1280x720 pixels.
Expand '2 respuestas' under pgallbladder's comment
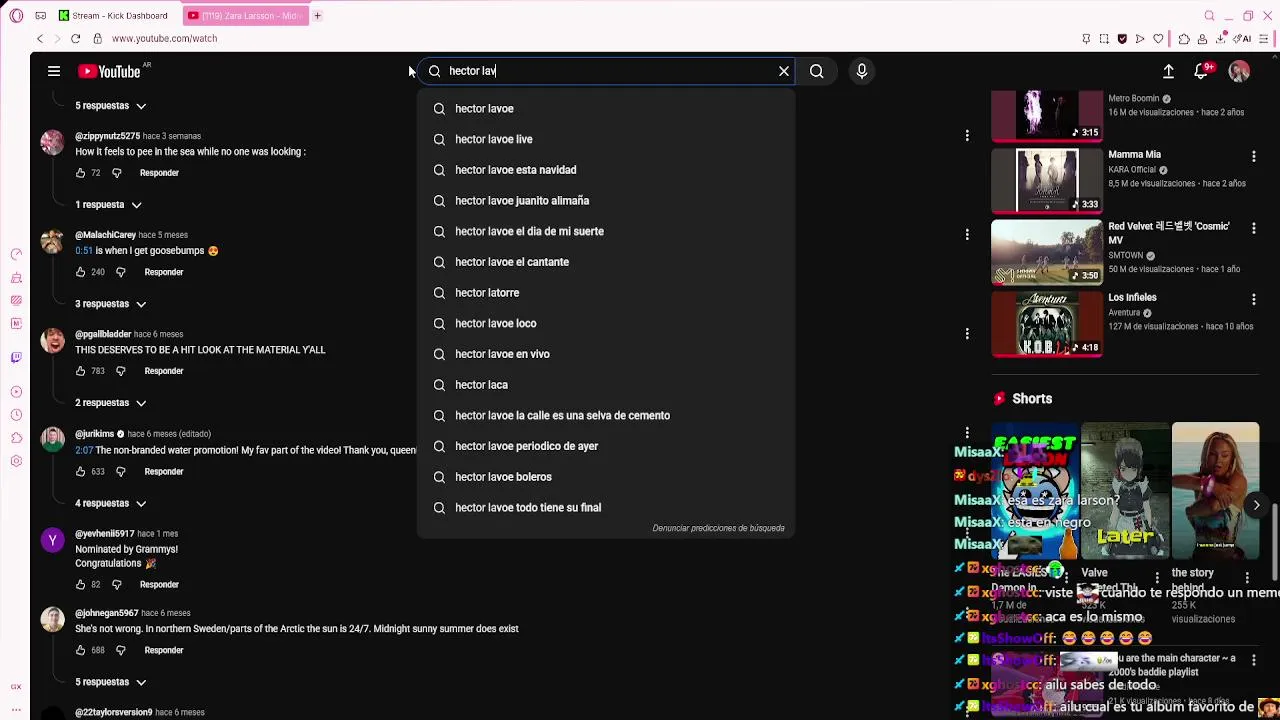[x=111, y=403]
